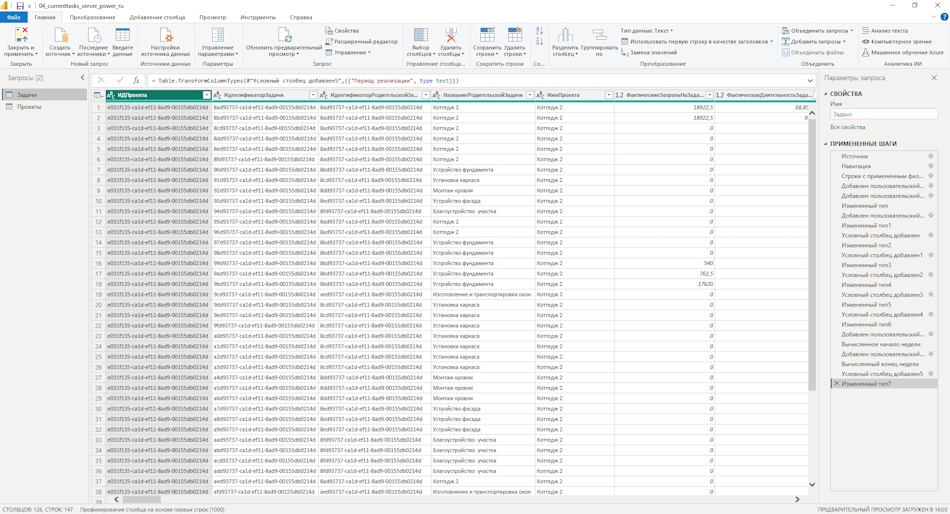950x514 pixels.
Task: Open the table corner menu icon
Action: coord(98,95)
